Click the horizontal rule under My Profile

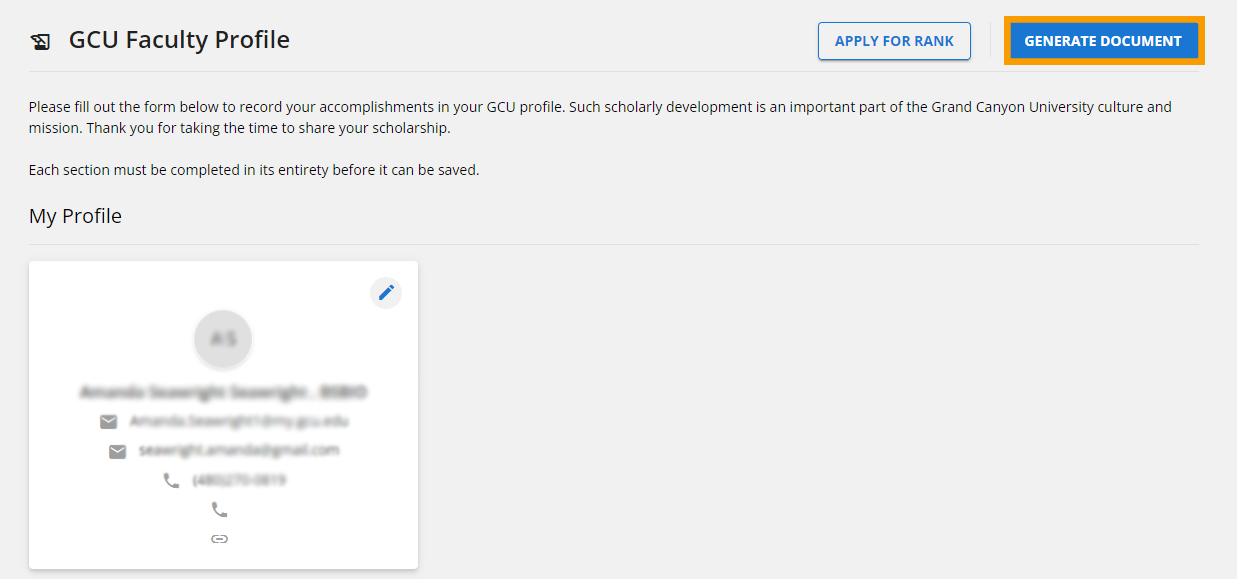pyautogui.click(x=613, y=244)
